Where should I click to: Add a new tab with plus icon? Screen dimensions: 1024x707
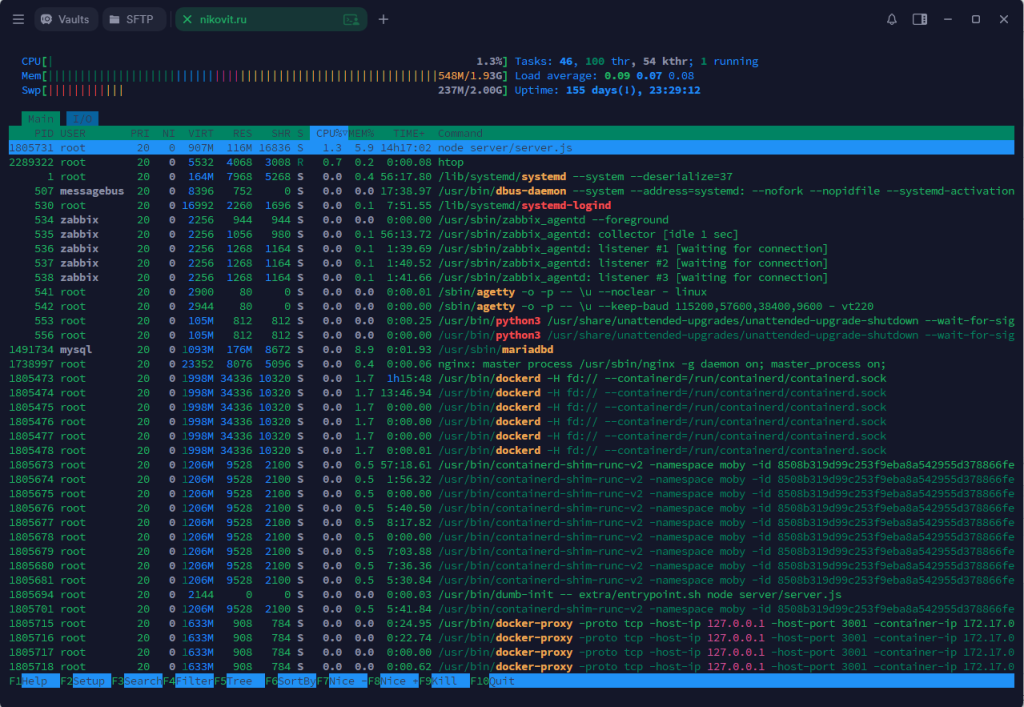(383, 20)
